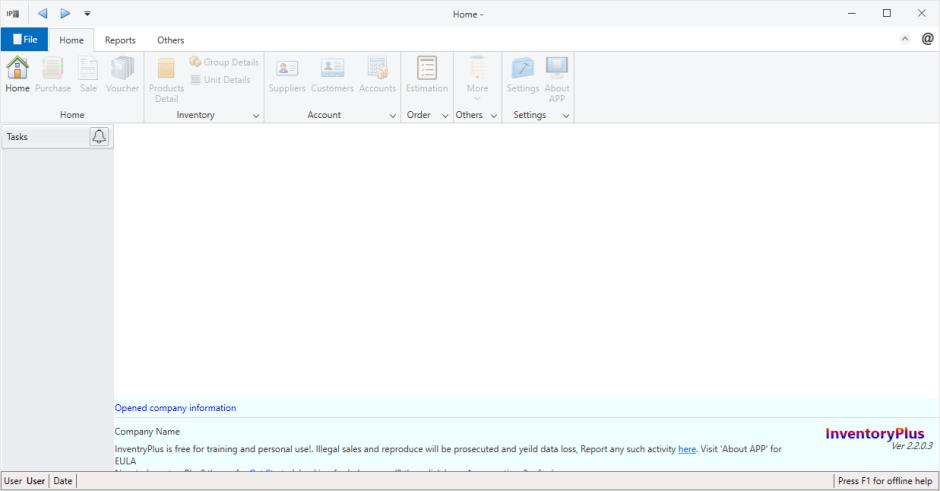The height and width of the screenshot is (491, 940).
Task: Click the Company Name text
Action: pos(147,431)
